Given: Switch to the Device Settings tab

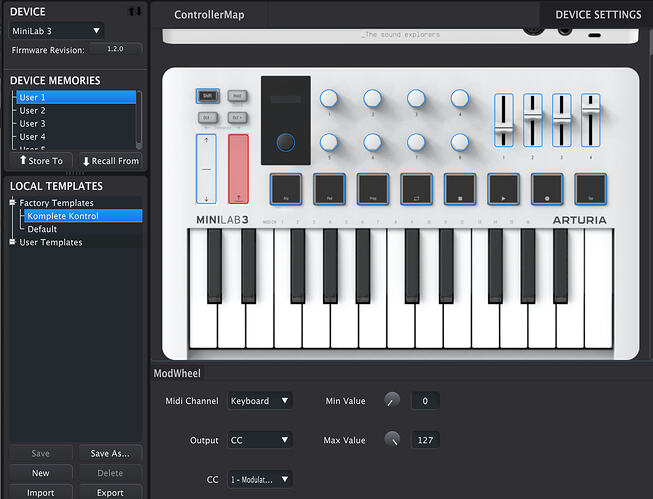Looking at the screenshot, I should coord(598,15).
